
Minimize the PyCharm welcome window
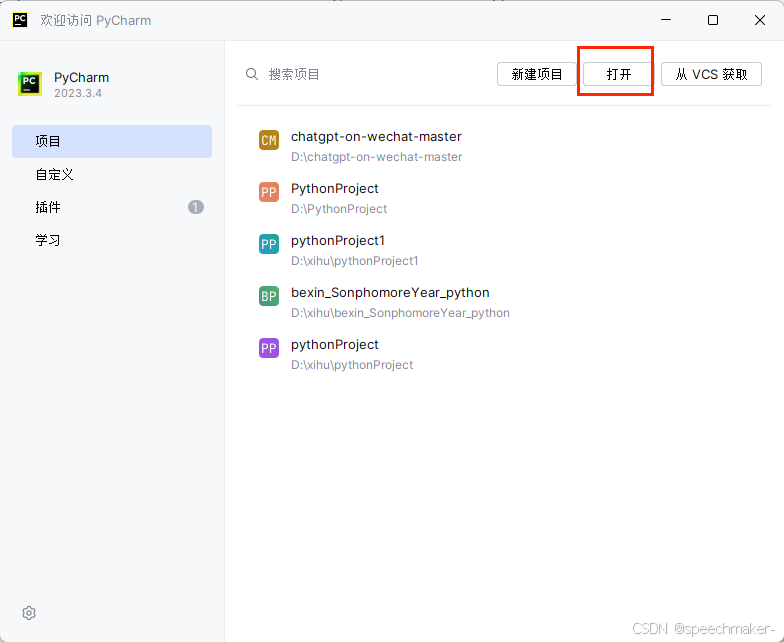(666, 20)
